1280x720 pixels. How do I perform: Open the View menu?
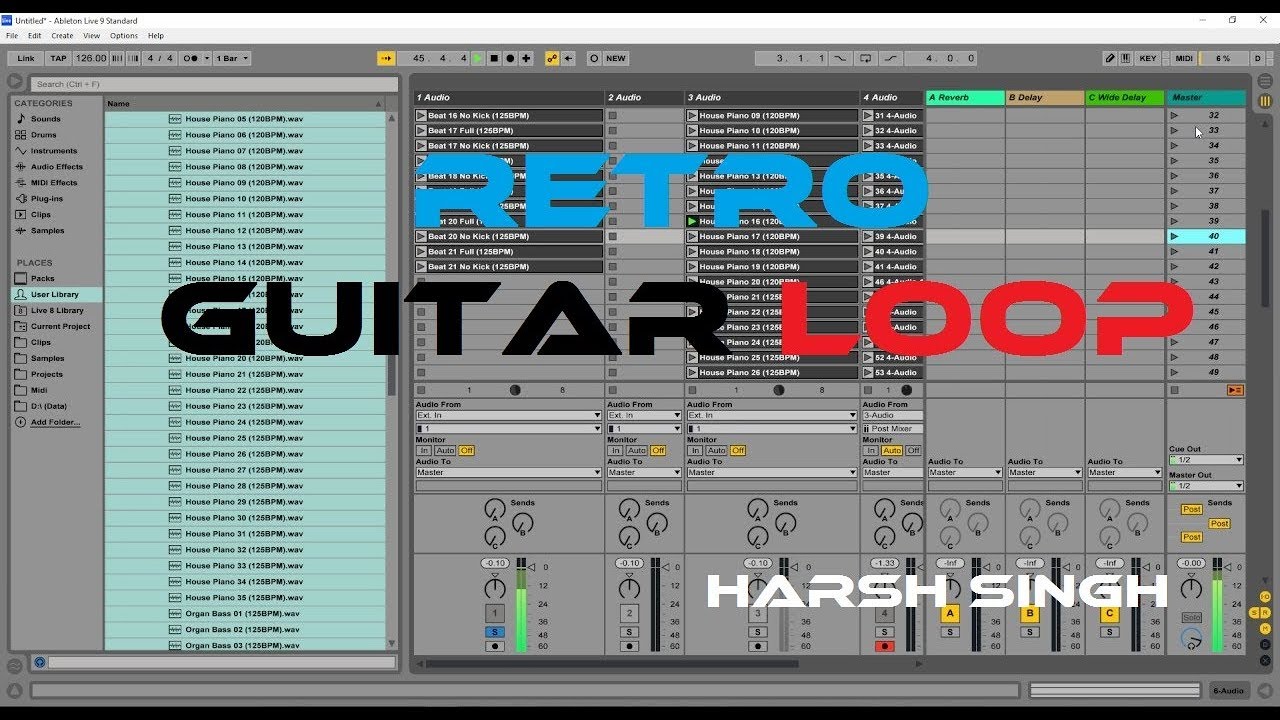91,35
